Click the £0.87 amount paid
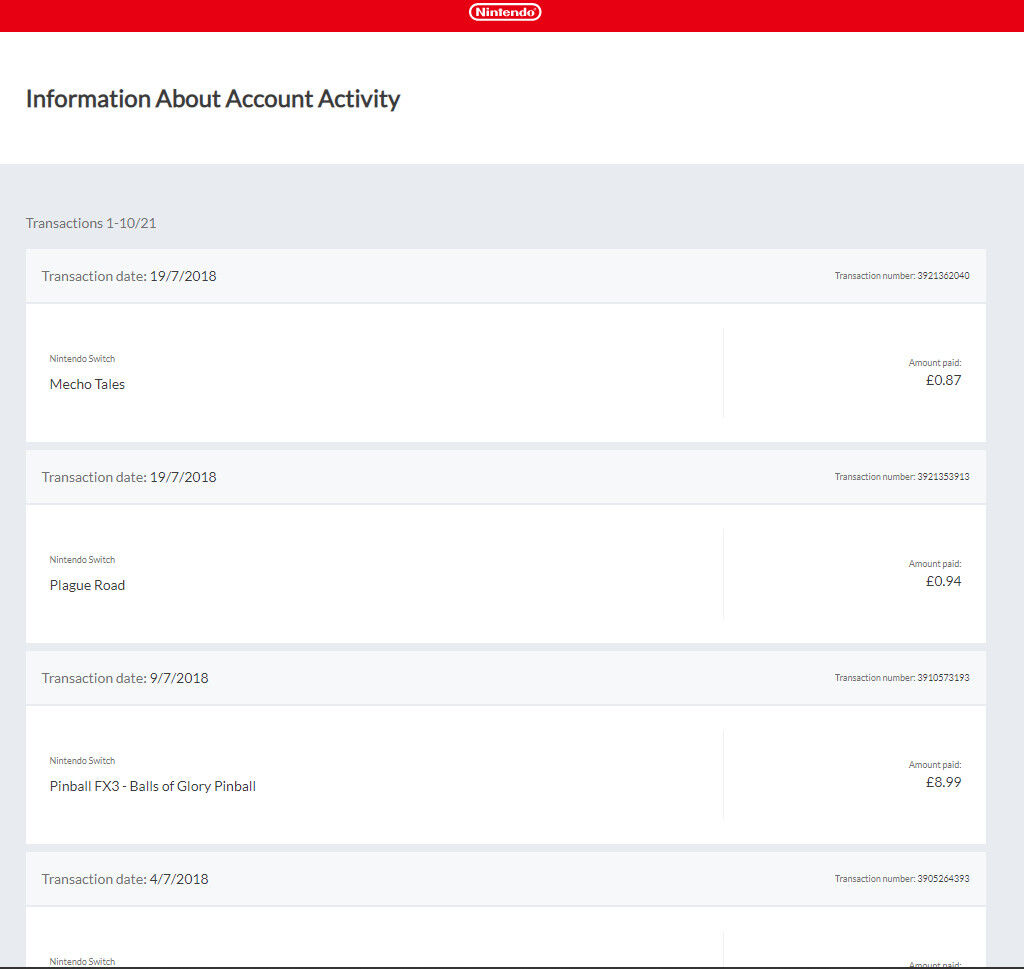Screen dimensions: 1024x969 [943, 380]
